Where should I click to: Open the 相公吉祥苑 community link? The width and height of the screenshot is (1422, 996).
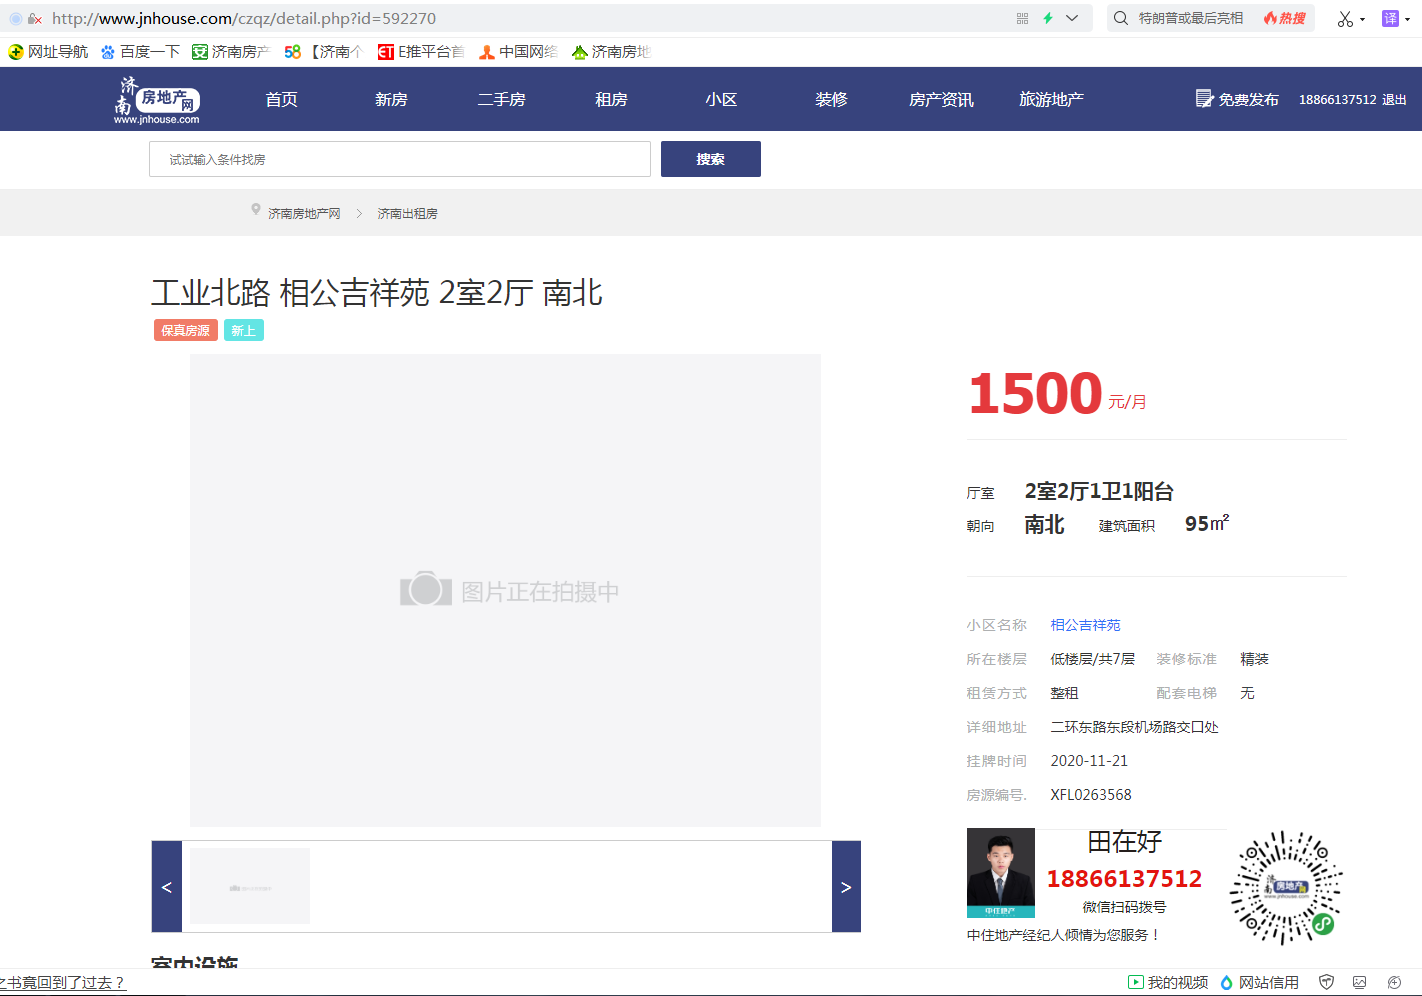coord(1085,625)
